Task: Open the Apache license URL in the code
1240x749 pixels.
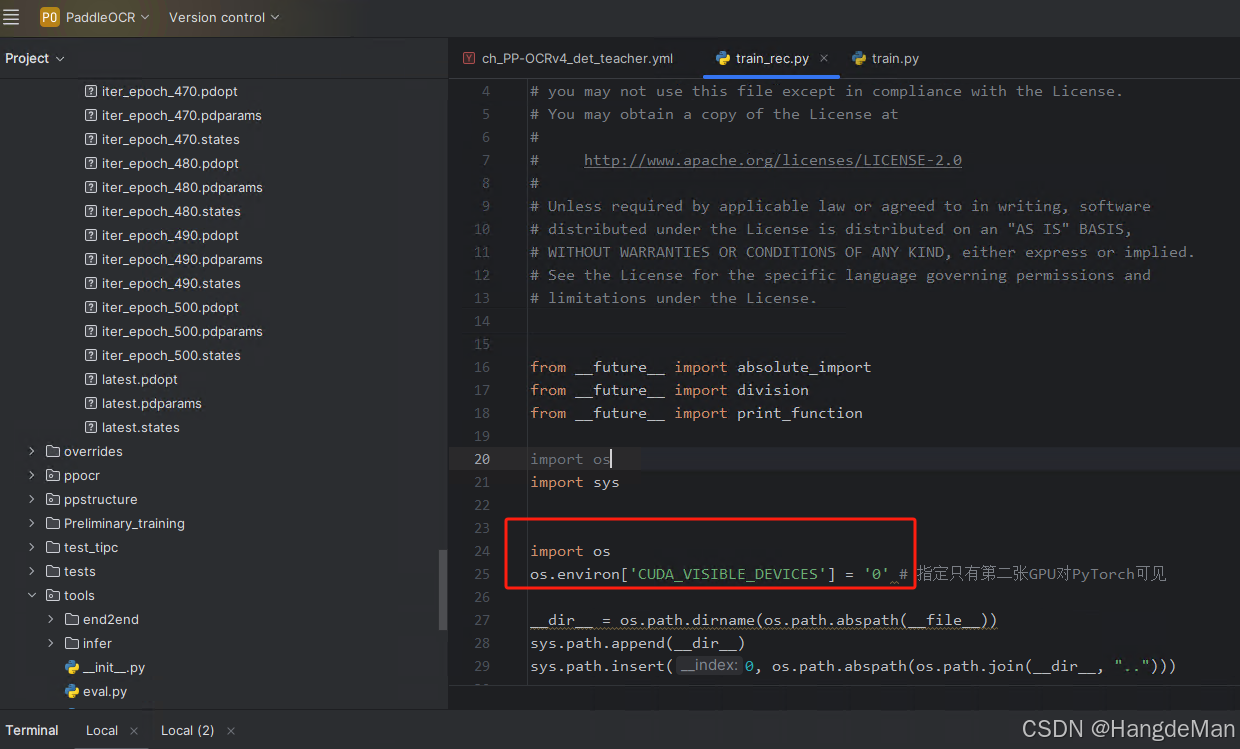Action: coord(772,159)
